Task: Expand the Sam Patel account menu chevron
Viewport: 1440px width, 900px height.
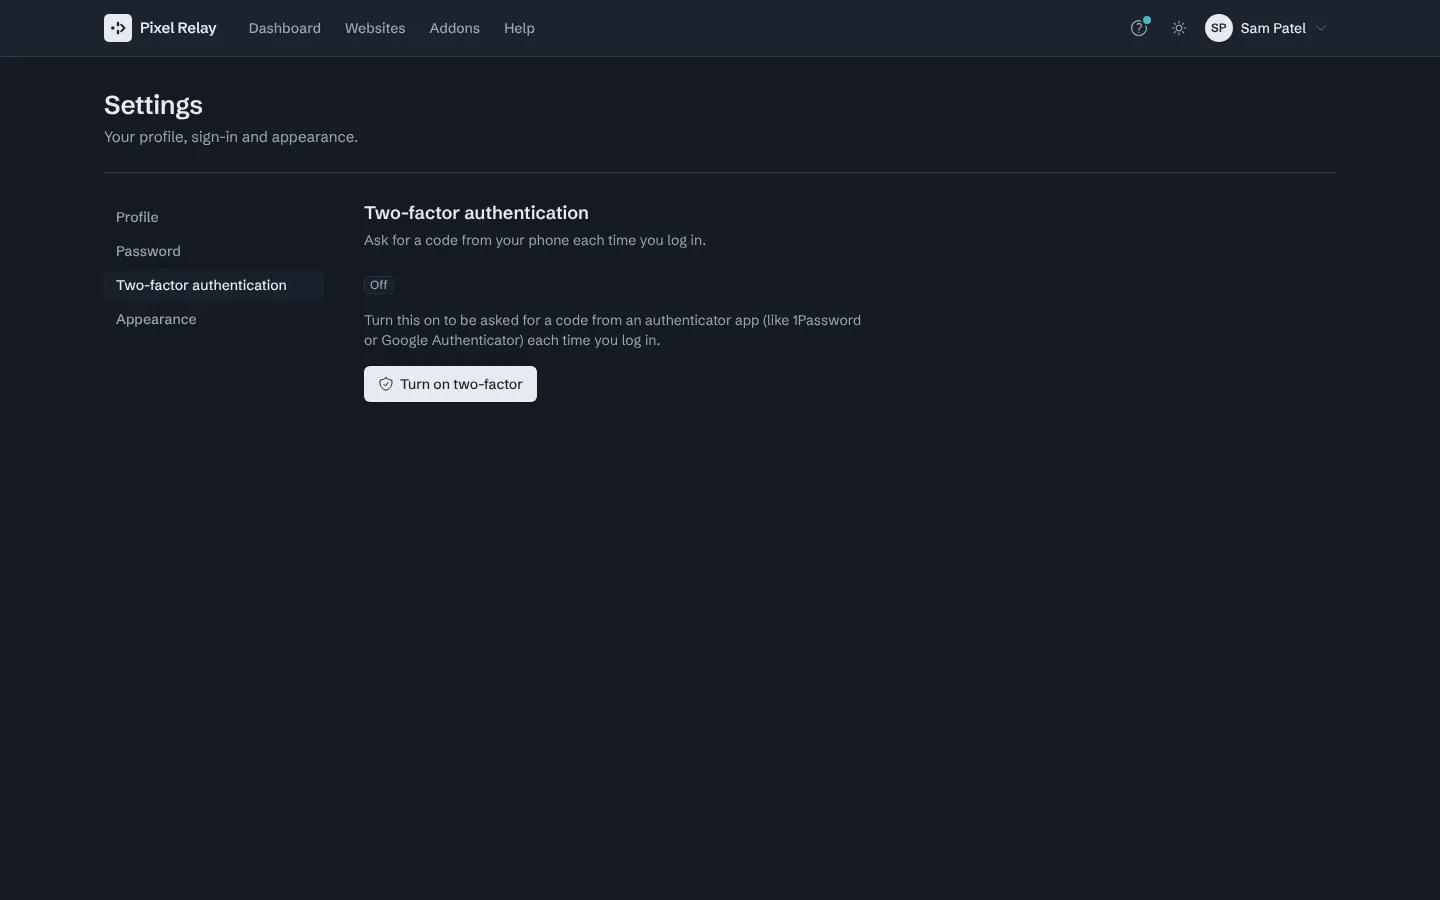Action: pos(1321,28)
